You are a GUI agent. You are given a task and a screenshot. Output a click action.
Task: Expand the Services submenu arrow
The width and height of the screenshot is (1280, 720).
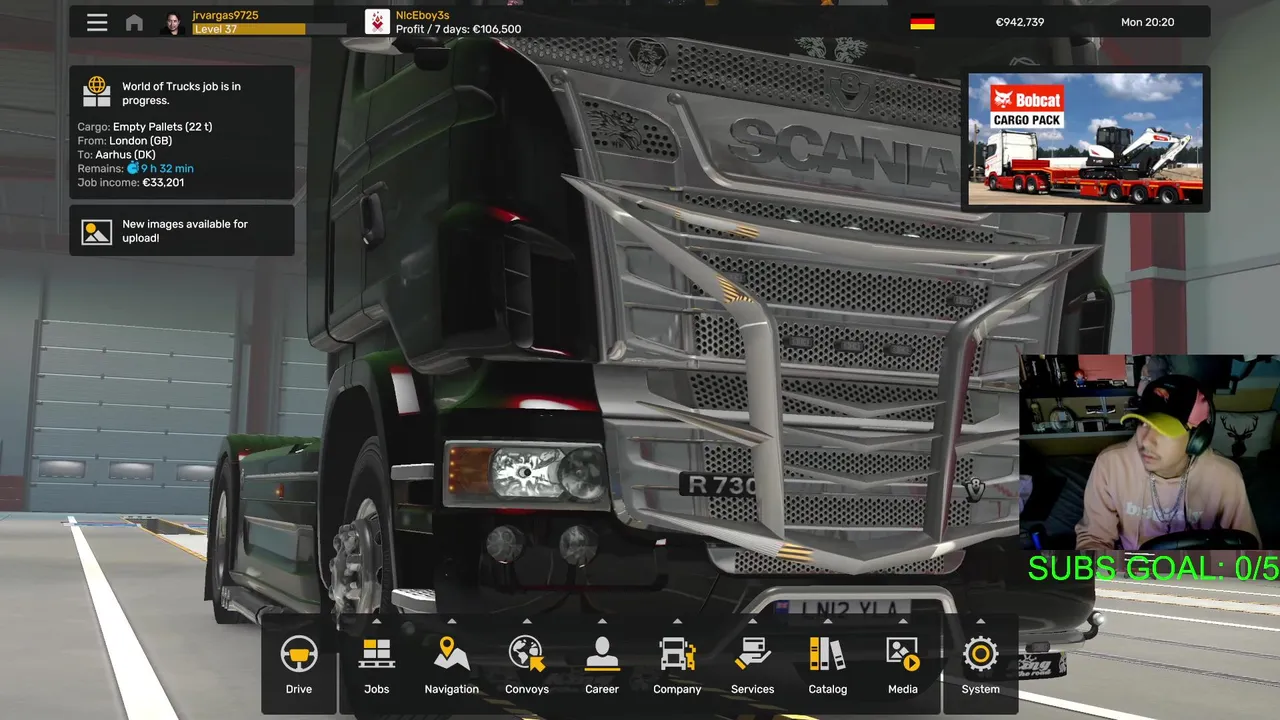[752, 621]
